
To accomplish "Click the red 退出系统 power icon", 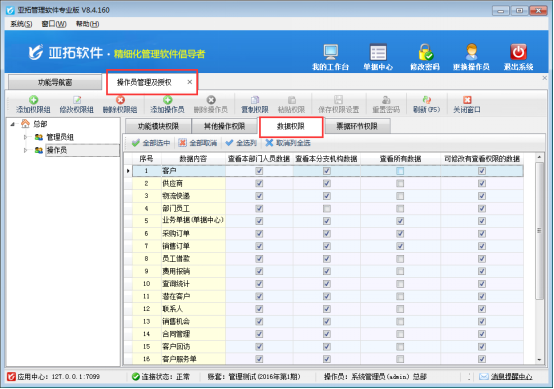I will pyautogui.click(x=518, y=53).
